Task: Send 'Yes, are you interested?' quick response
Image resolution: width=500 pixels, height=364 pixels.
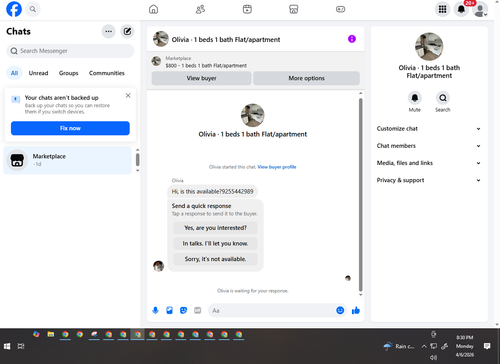Action: [x=215, y=228]
